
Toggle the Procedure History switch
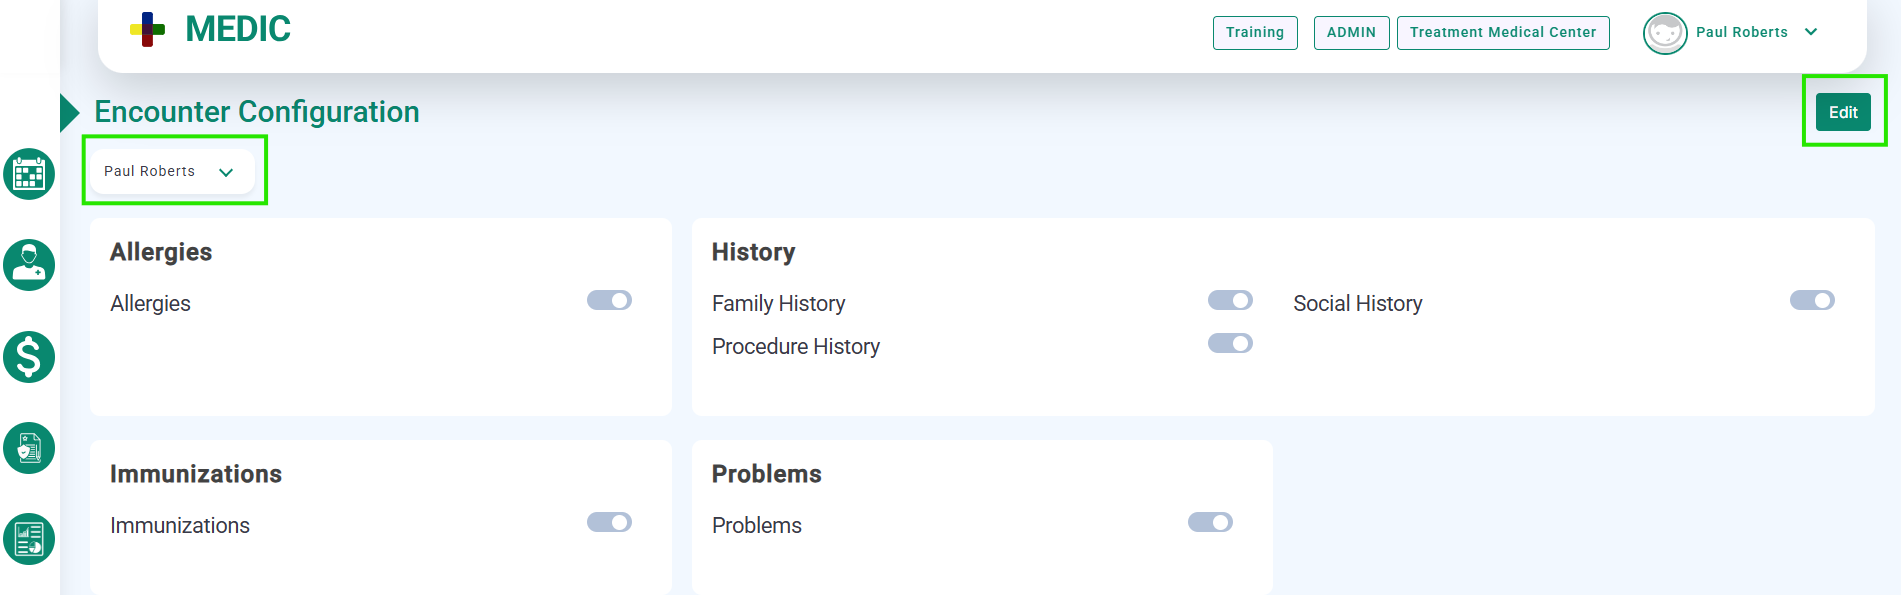(1230, 343)
